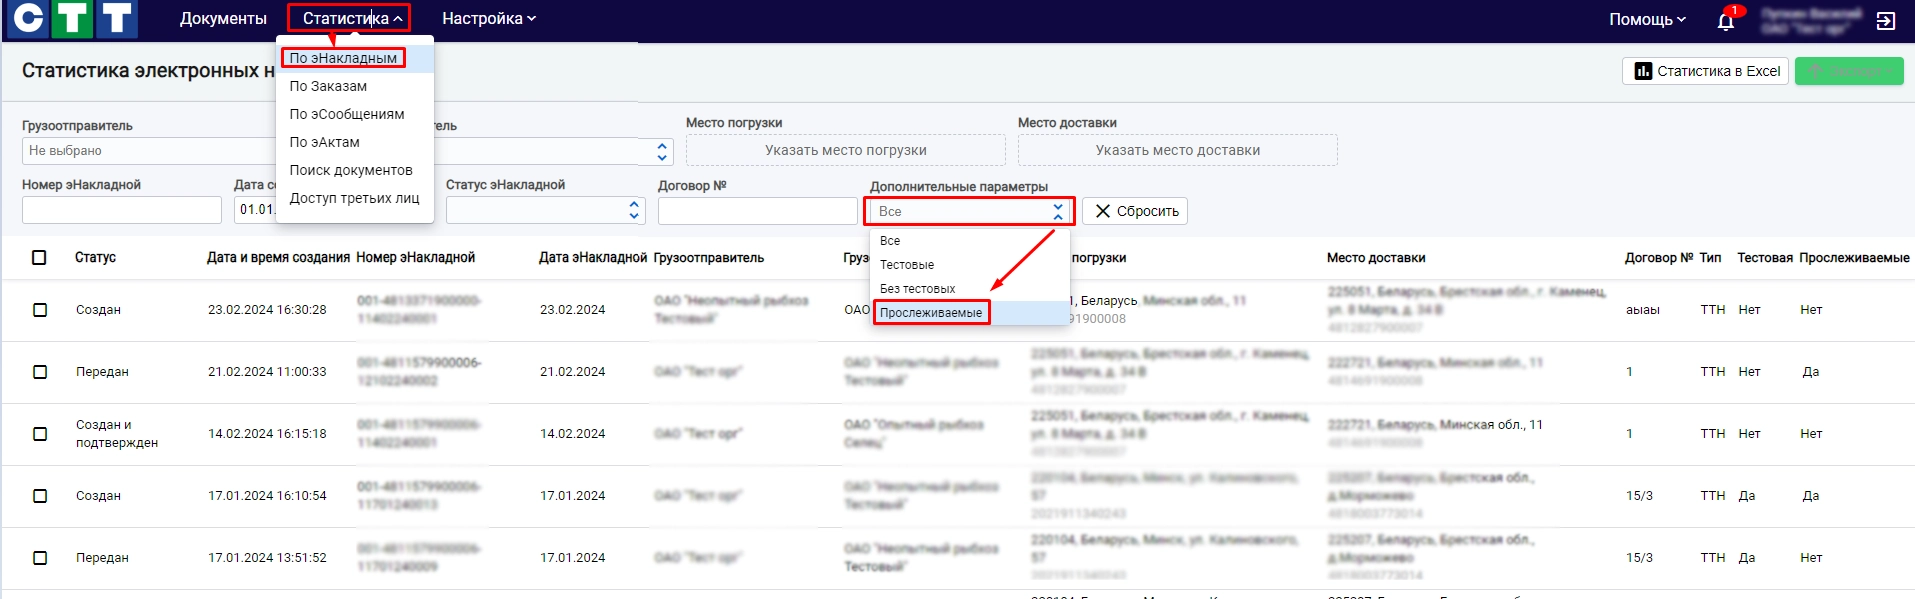Image resolution: width=1915 pixels, height=599 pixels.
Task: Open Статус эНакладной dropdown
Action: [545, 210]
